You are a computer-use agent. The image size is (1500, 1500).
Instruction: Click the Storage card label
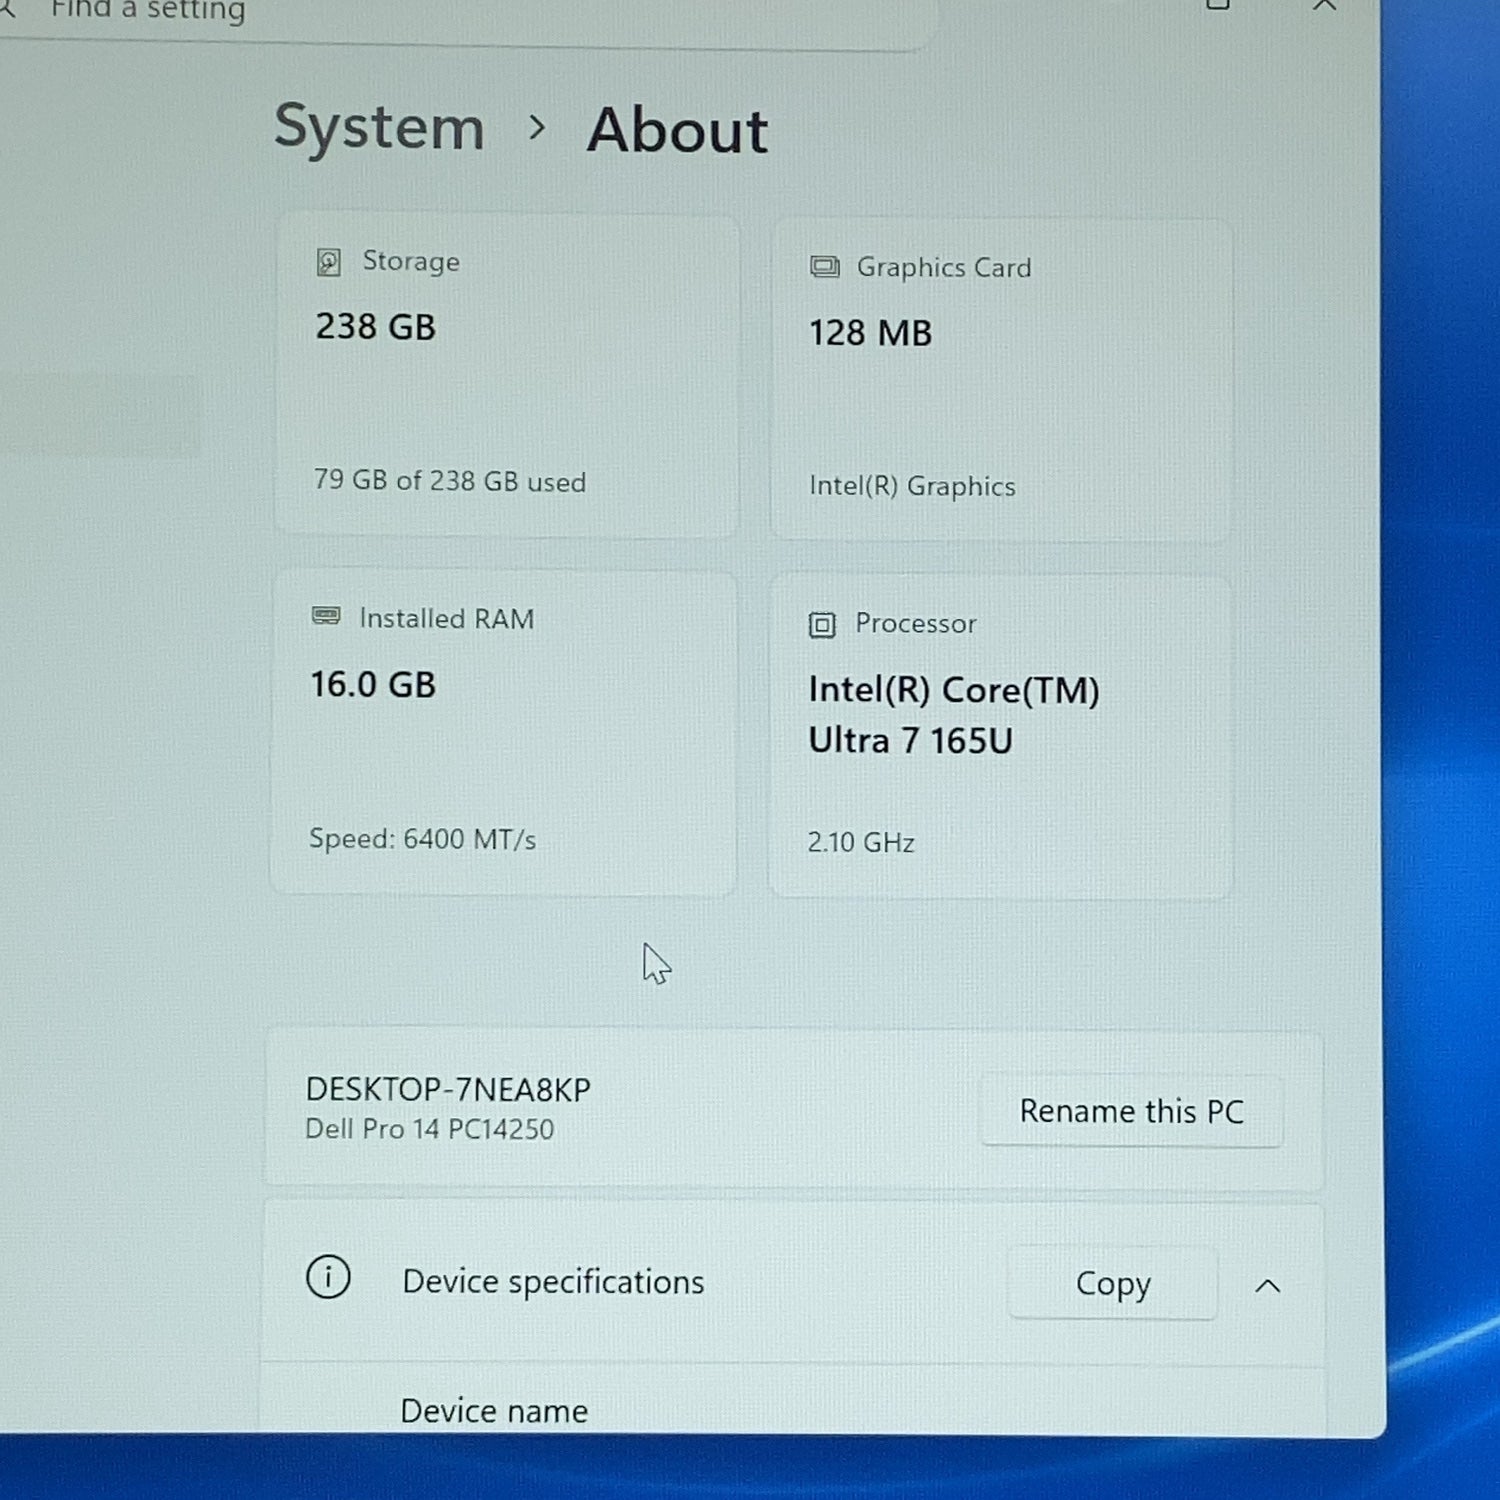(x=411, y=261)
